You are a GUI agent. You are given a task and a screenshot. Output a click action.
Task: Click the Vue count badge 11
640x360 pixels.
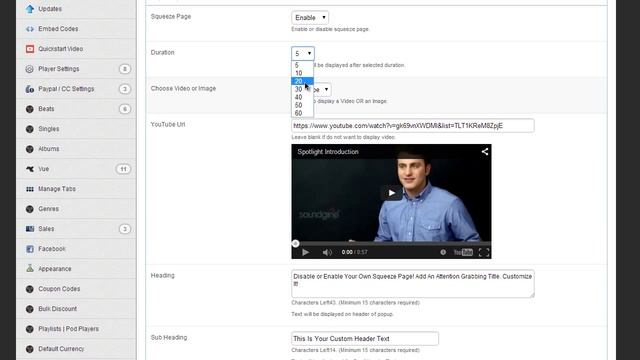coord(123,169)
